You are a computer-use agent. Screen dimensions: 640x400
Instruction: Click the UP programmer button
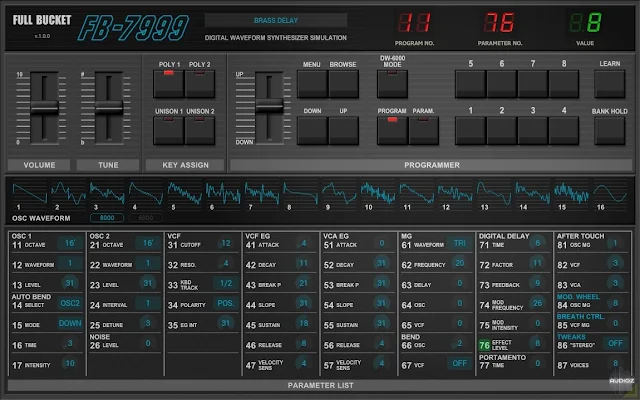344,131
